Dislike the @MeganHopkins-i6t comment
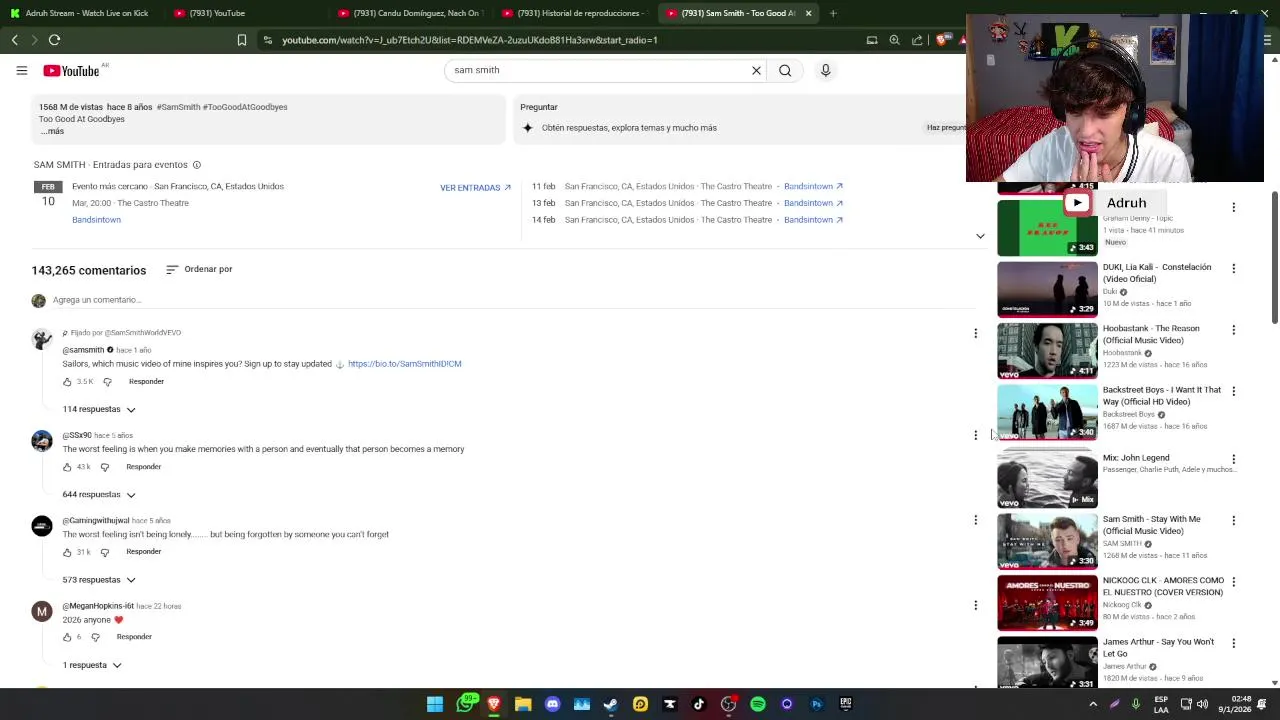Image resolution: width=1280 pixels, height=720 pixels. pyautogui.click(x=95, y=637)
